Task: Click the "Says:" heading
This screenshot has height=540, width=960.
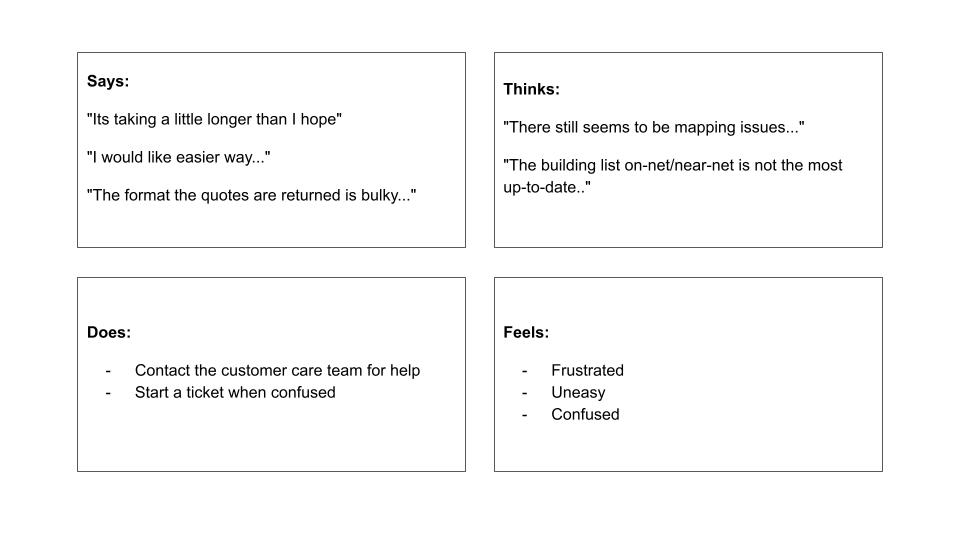Action: coord(108,82)
